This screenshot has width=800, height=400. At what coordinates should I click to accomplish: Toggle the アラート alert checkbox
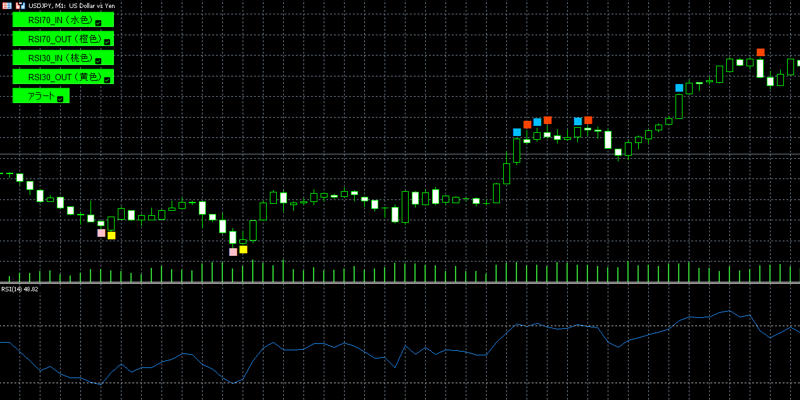(60, 98)
